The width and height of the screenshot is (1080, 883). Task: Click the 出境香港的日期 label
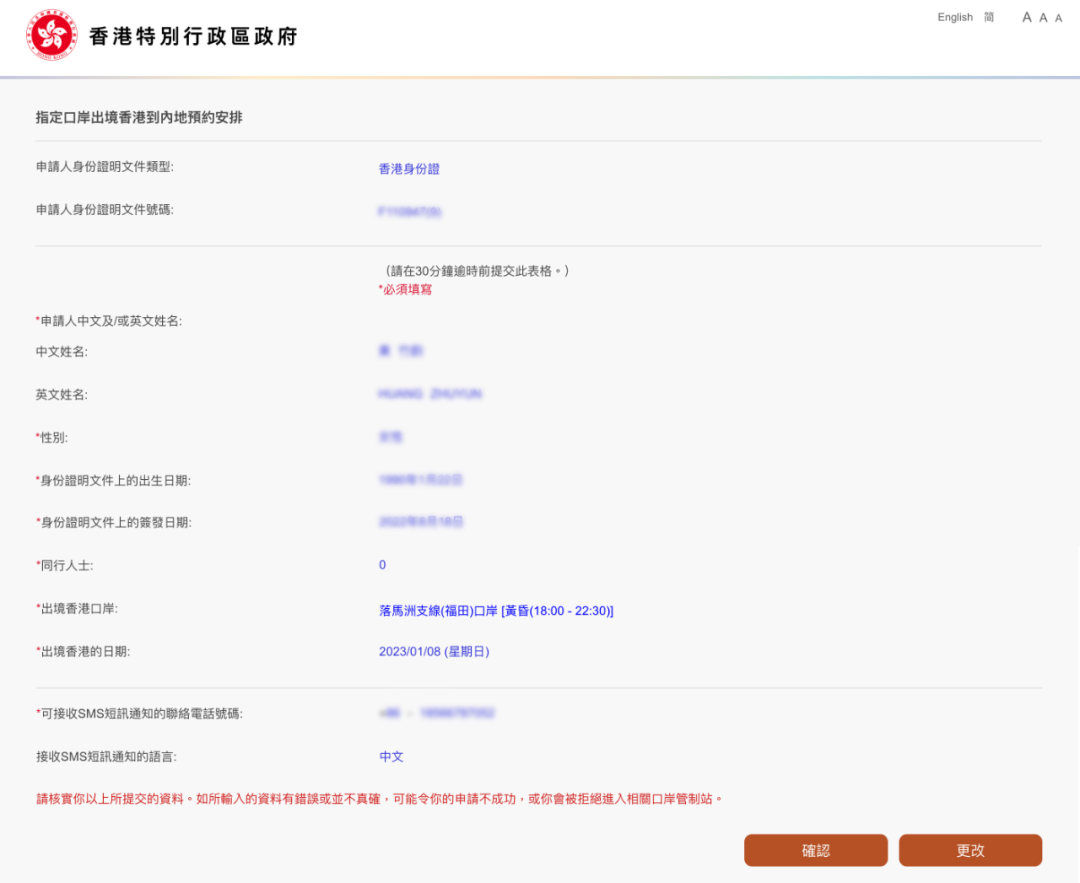pyautogui.click(x=83, y=652)
